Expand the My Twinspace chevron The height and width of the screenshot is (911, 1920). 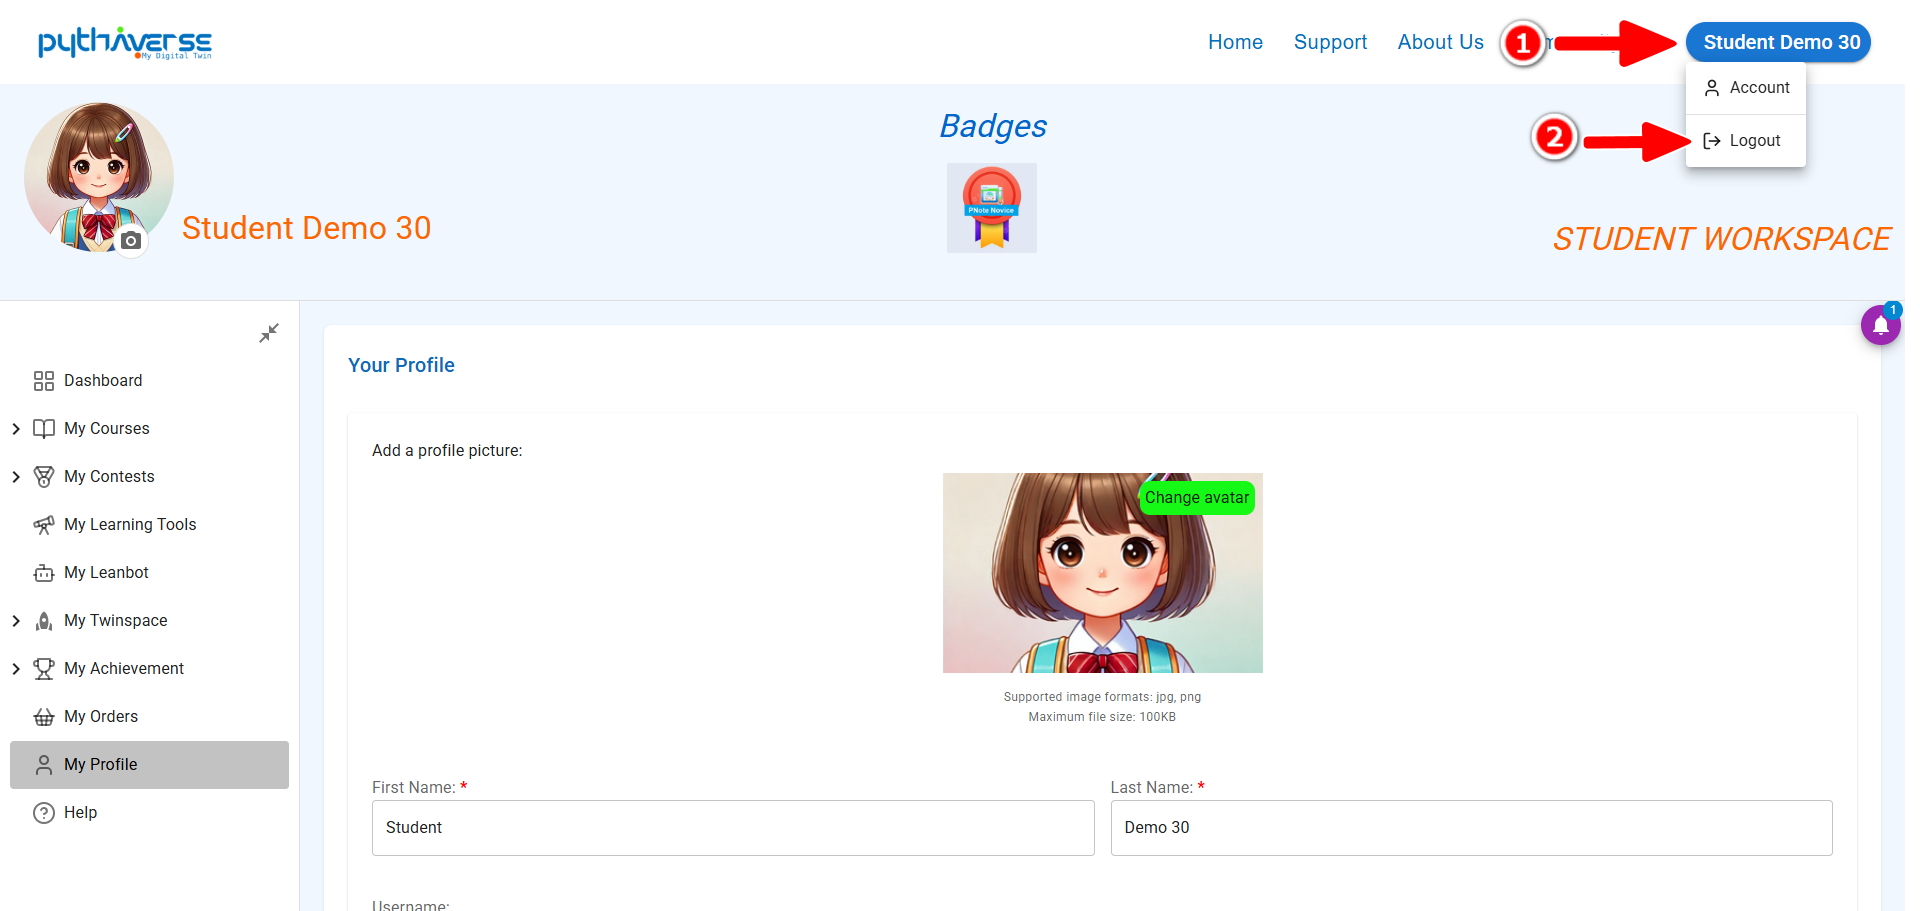pos(16,621)
